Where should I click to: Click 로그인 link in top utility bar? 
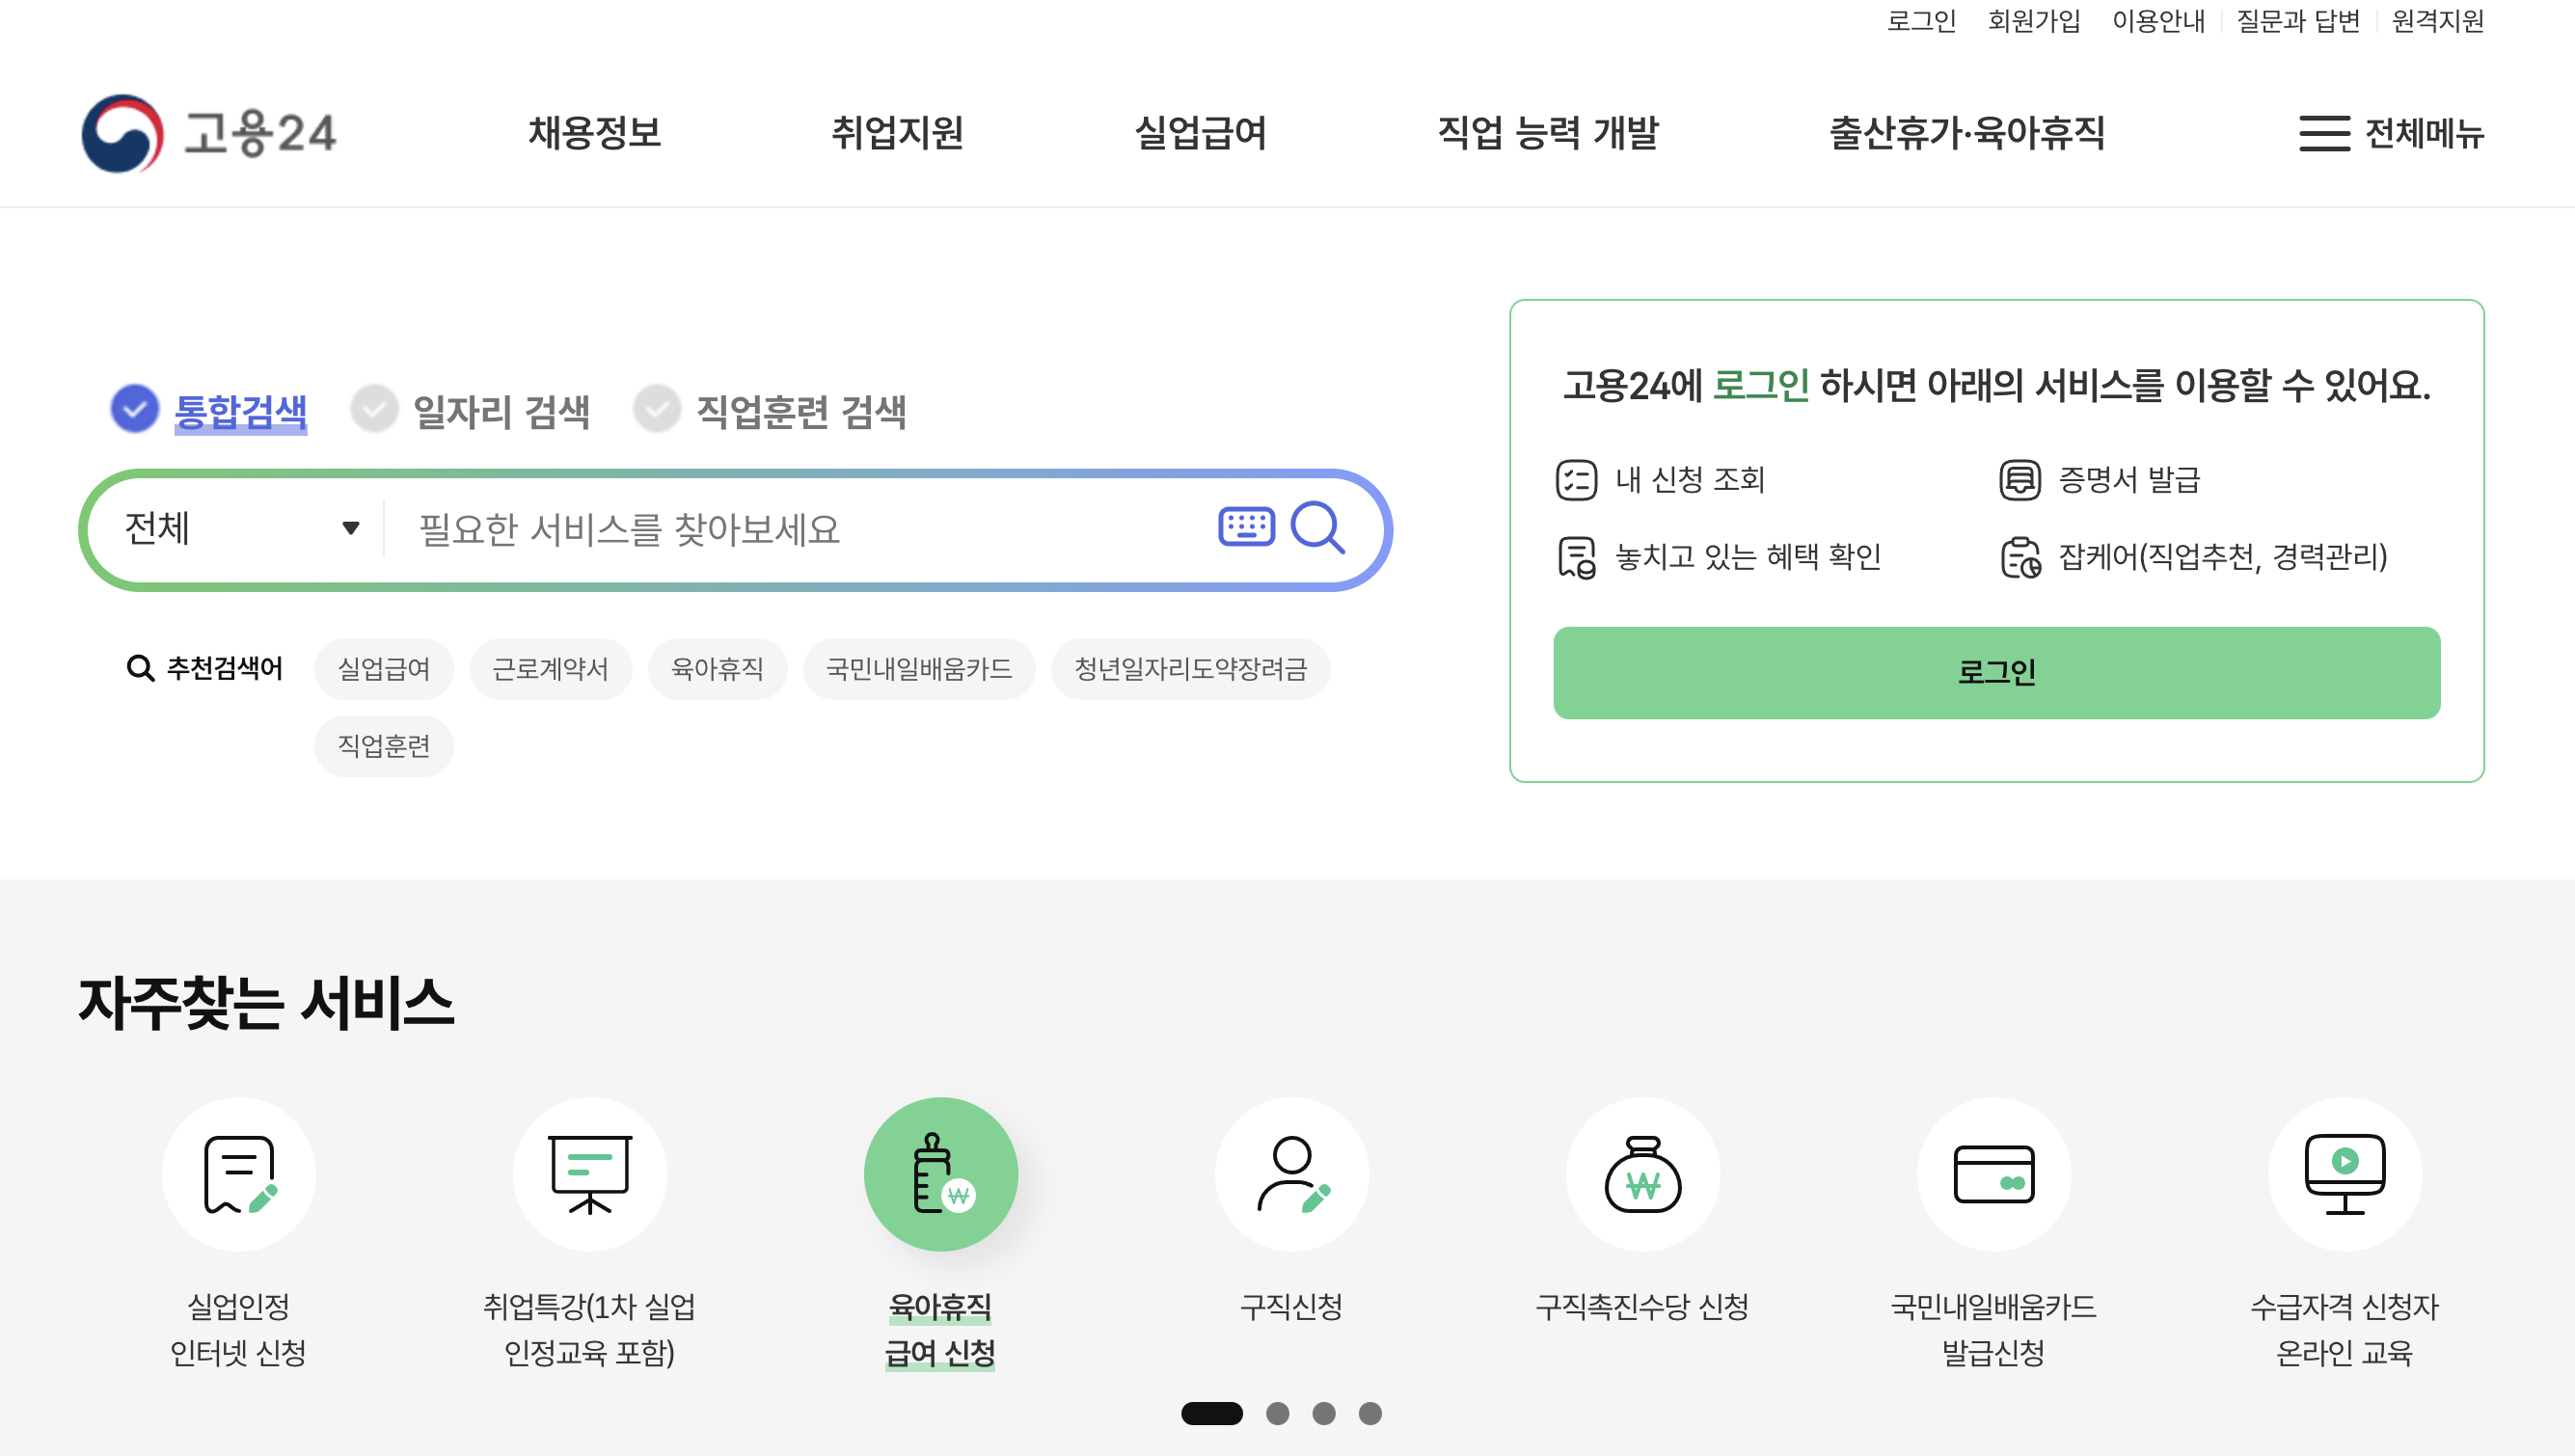tap(1921, 21)
